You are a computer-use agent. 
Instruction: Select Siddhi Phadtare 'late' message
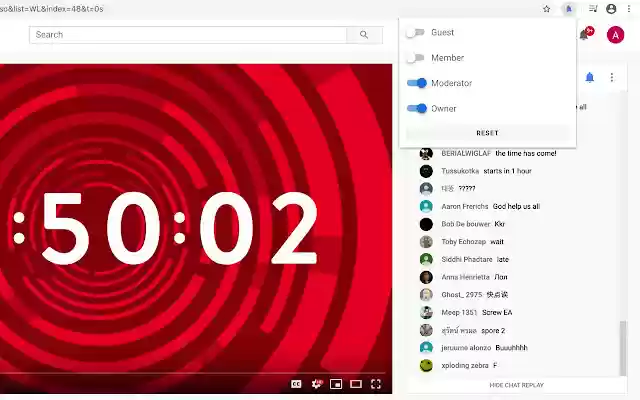point(502,259)
